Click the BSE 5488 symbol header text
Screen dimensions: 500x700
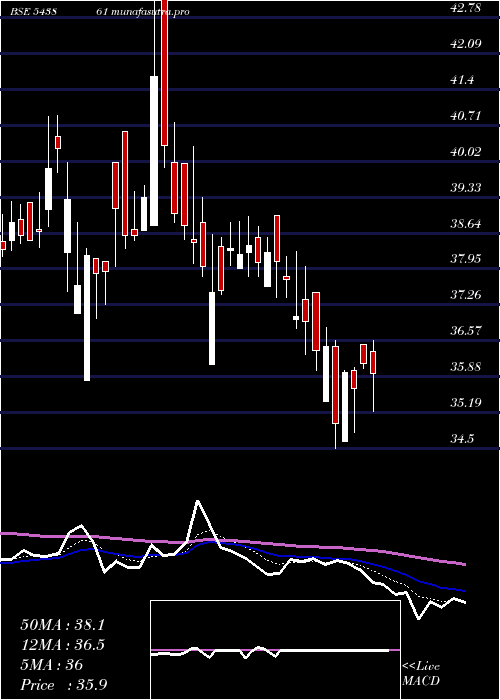click(33, 12)
